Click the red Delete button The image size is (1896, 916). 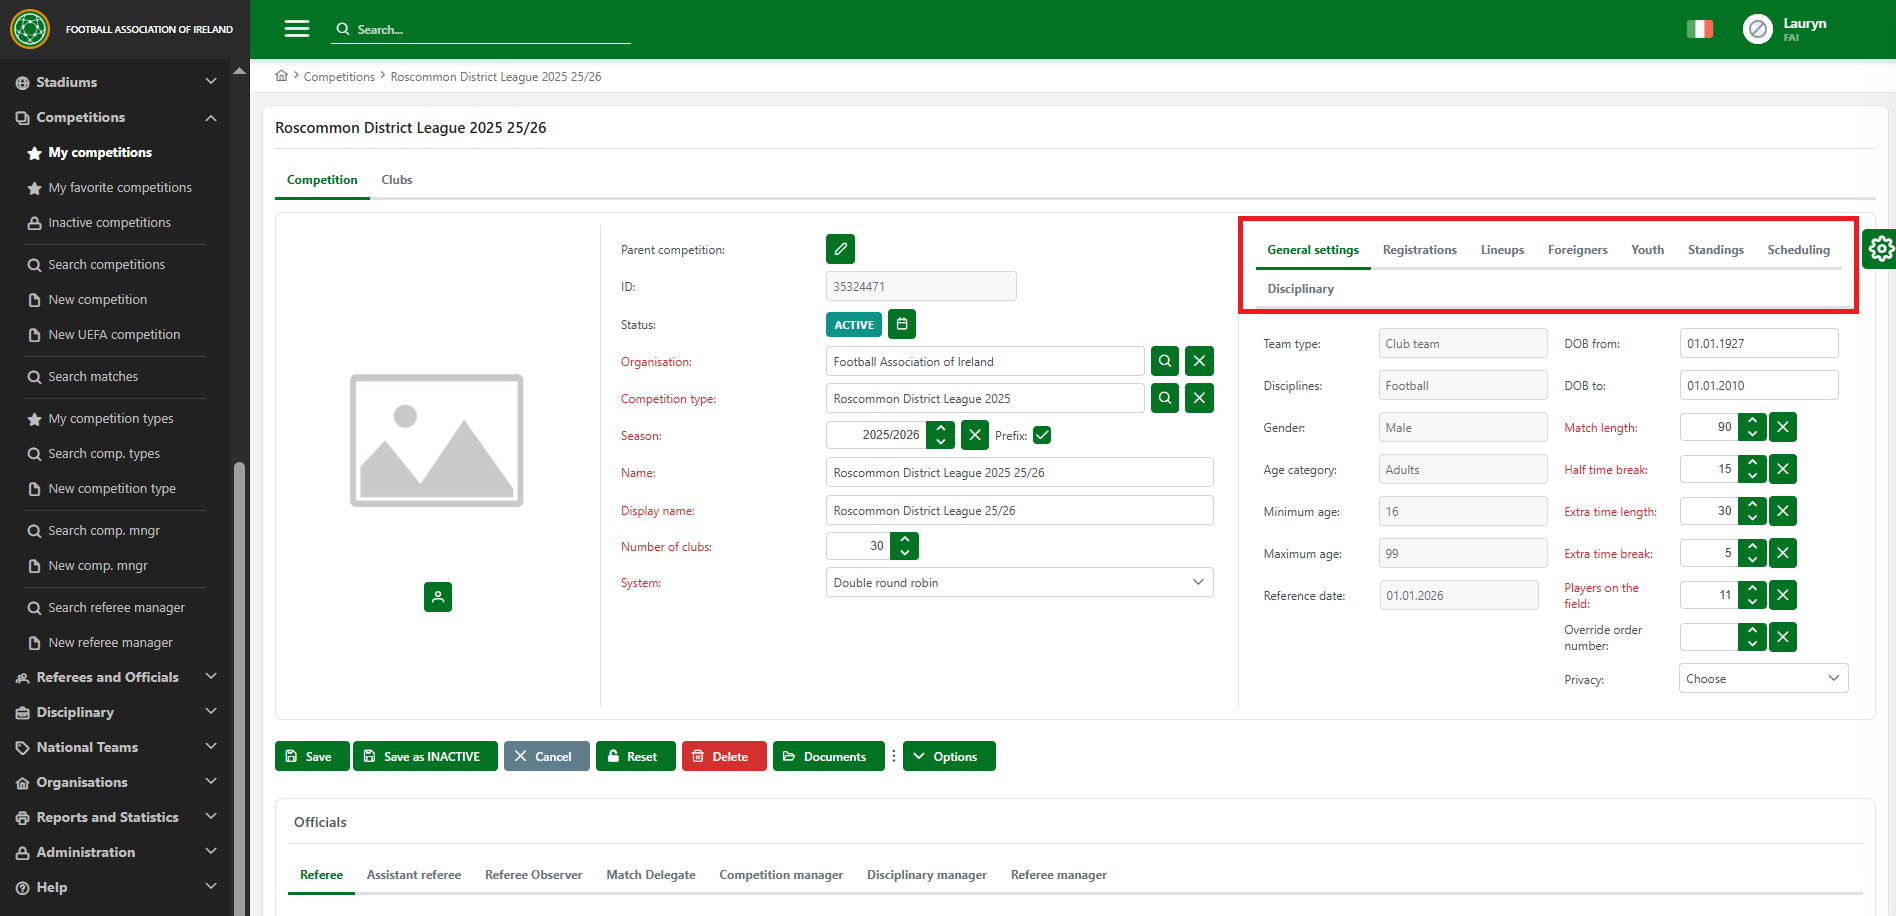(723, 756)
